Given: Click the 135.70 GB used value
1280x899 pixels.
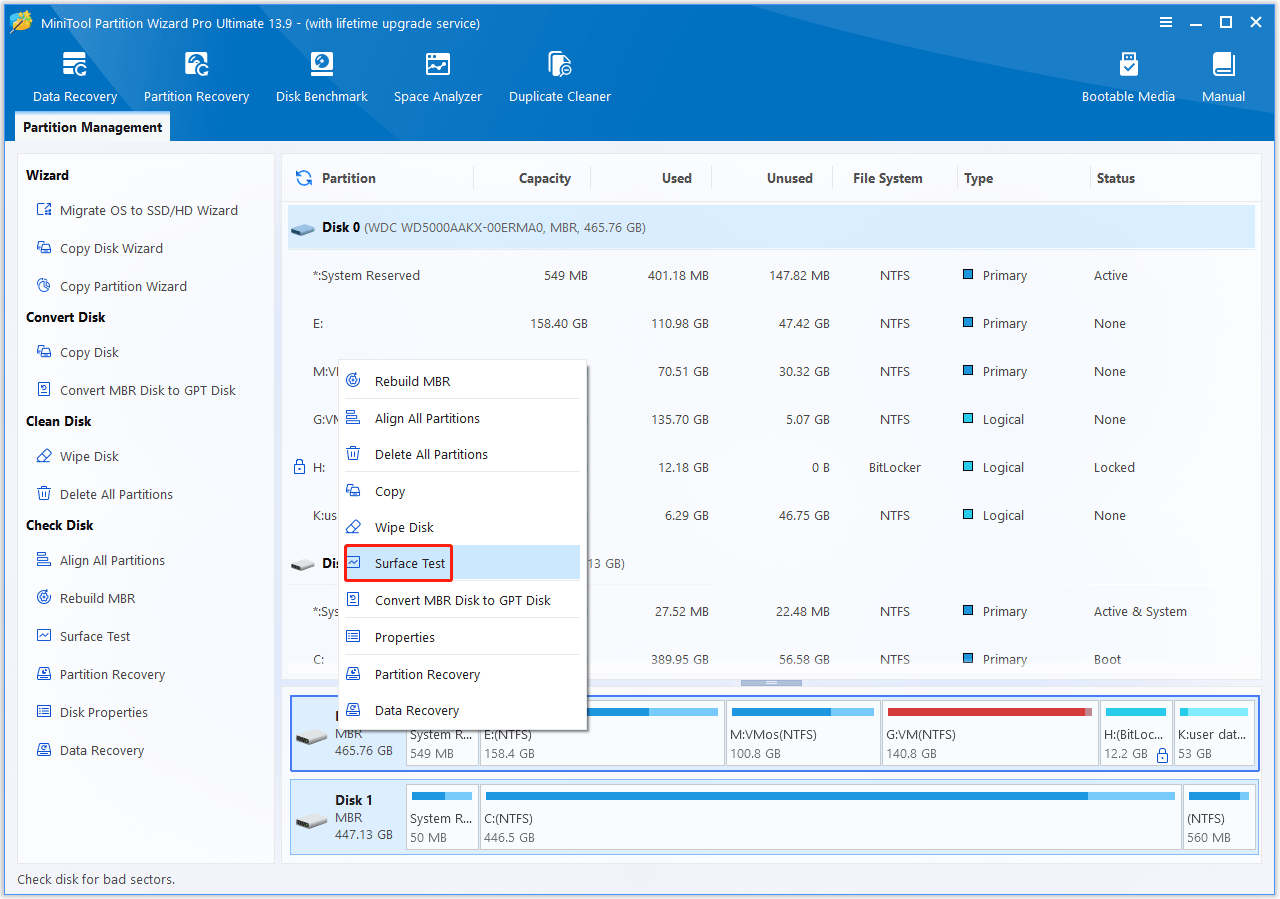Looking at the screenshot, I should pyautogui.click(x=680, y=419).
